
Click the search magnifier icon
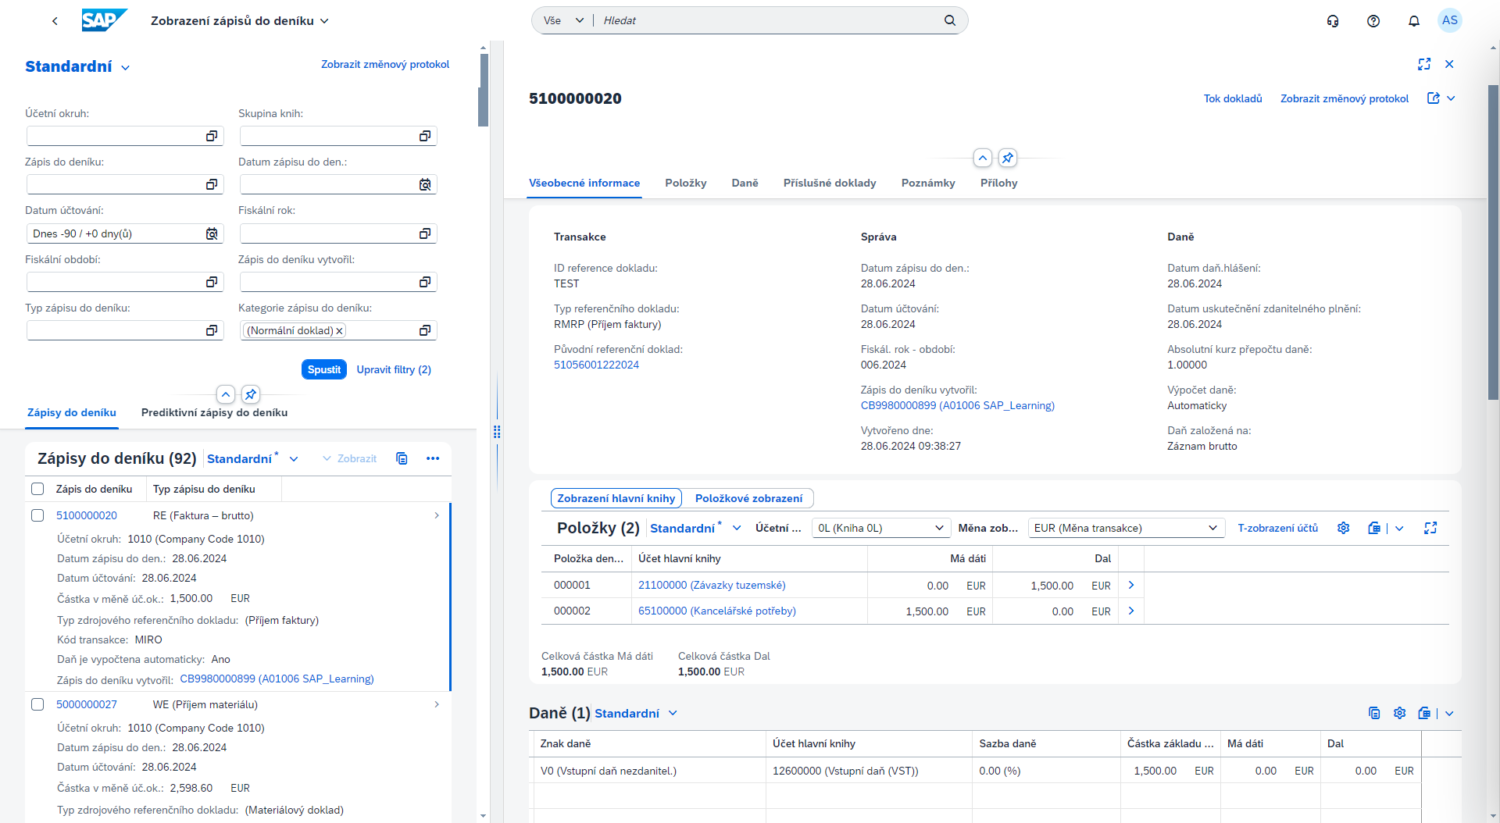coord(949,20)
